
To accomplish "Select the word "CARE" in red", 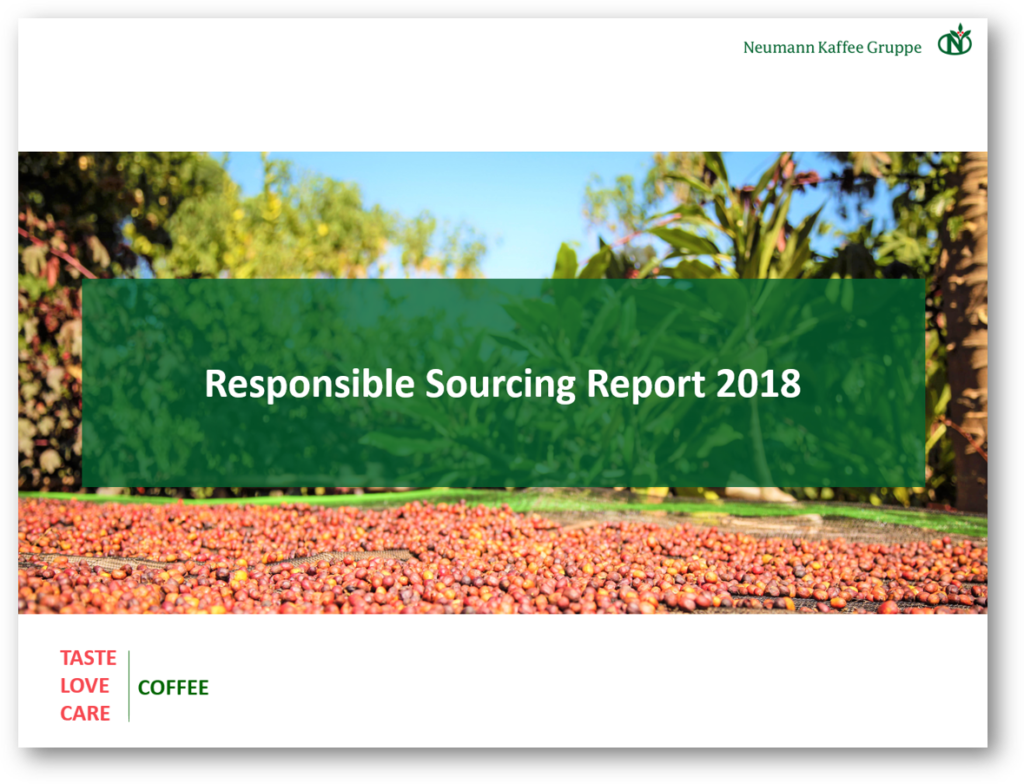I will pyautogui.click(x=85, y=713).
